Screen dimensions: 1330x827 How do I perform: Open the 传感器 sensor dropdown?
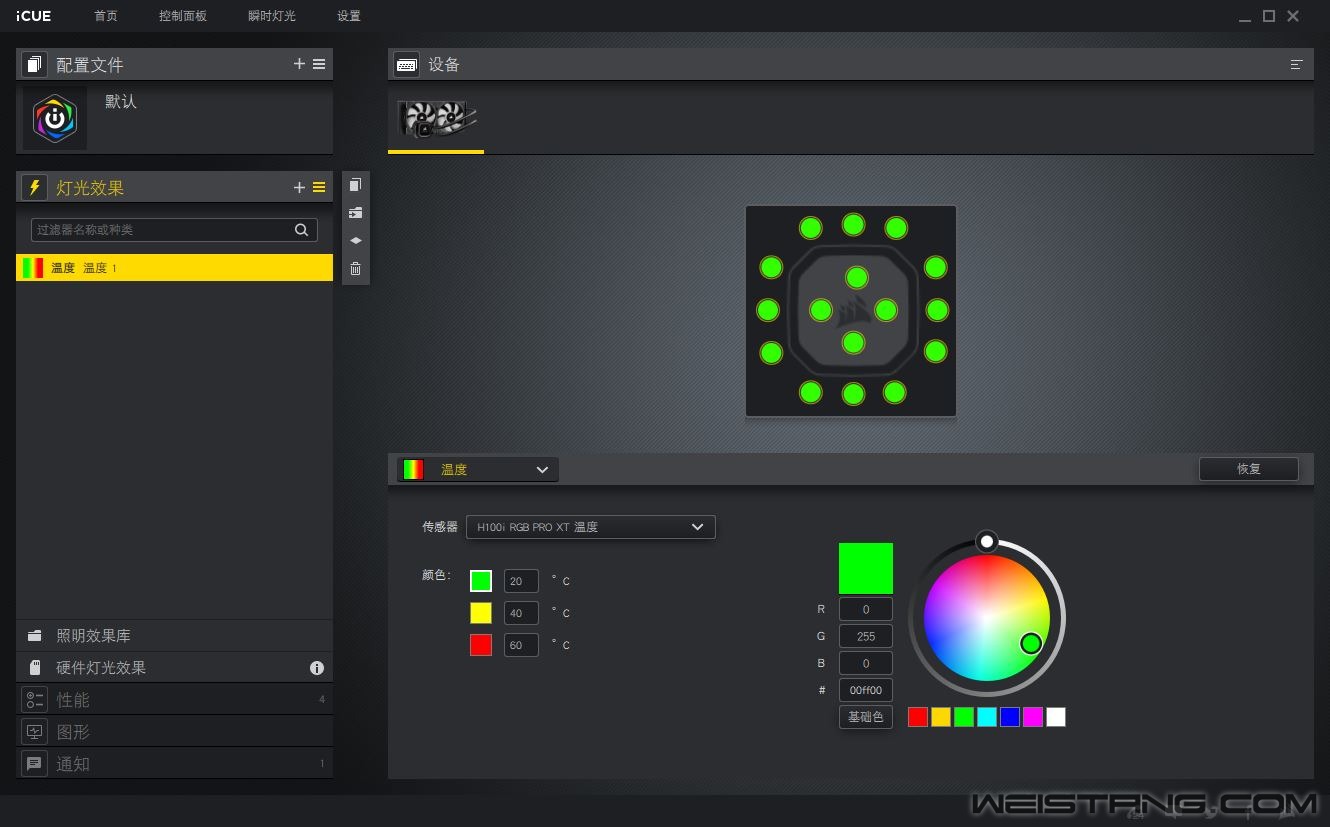(x=591, y=527)
